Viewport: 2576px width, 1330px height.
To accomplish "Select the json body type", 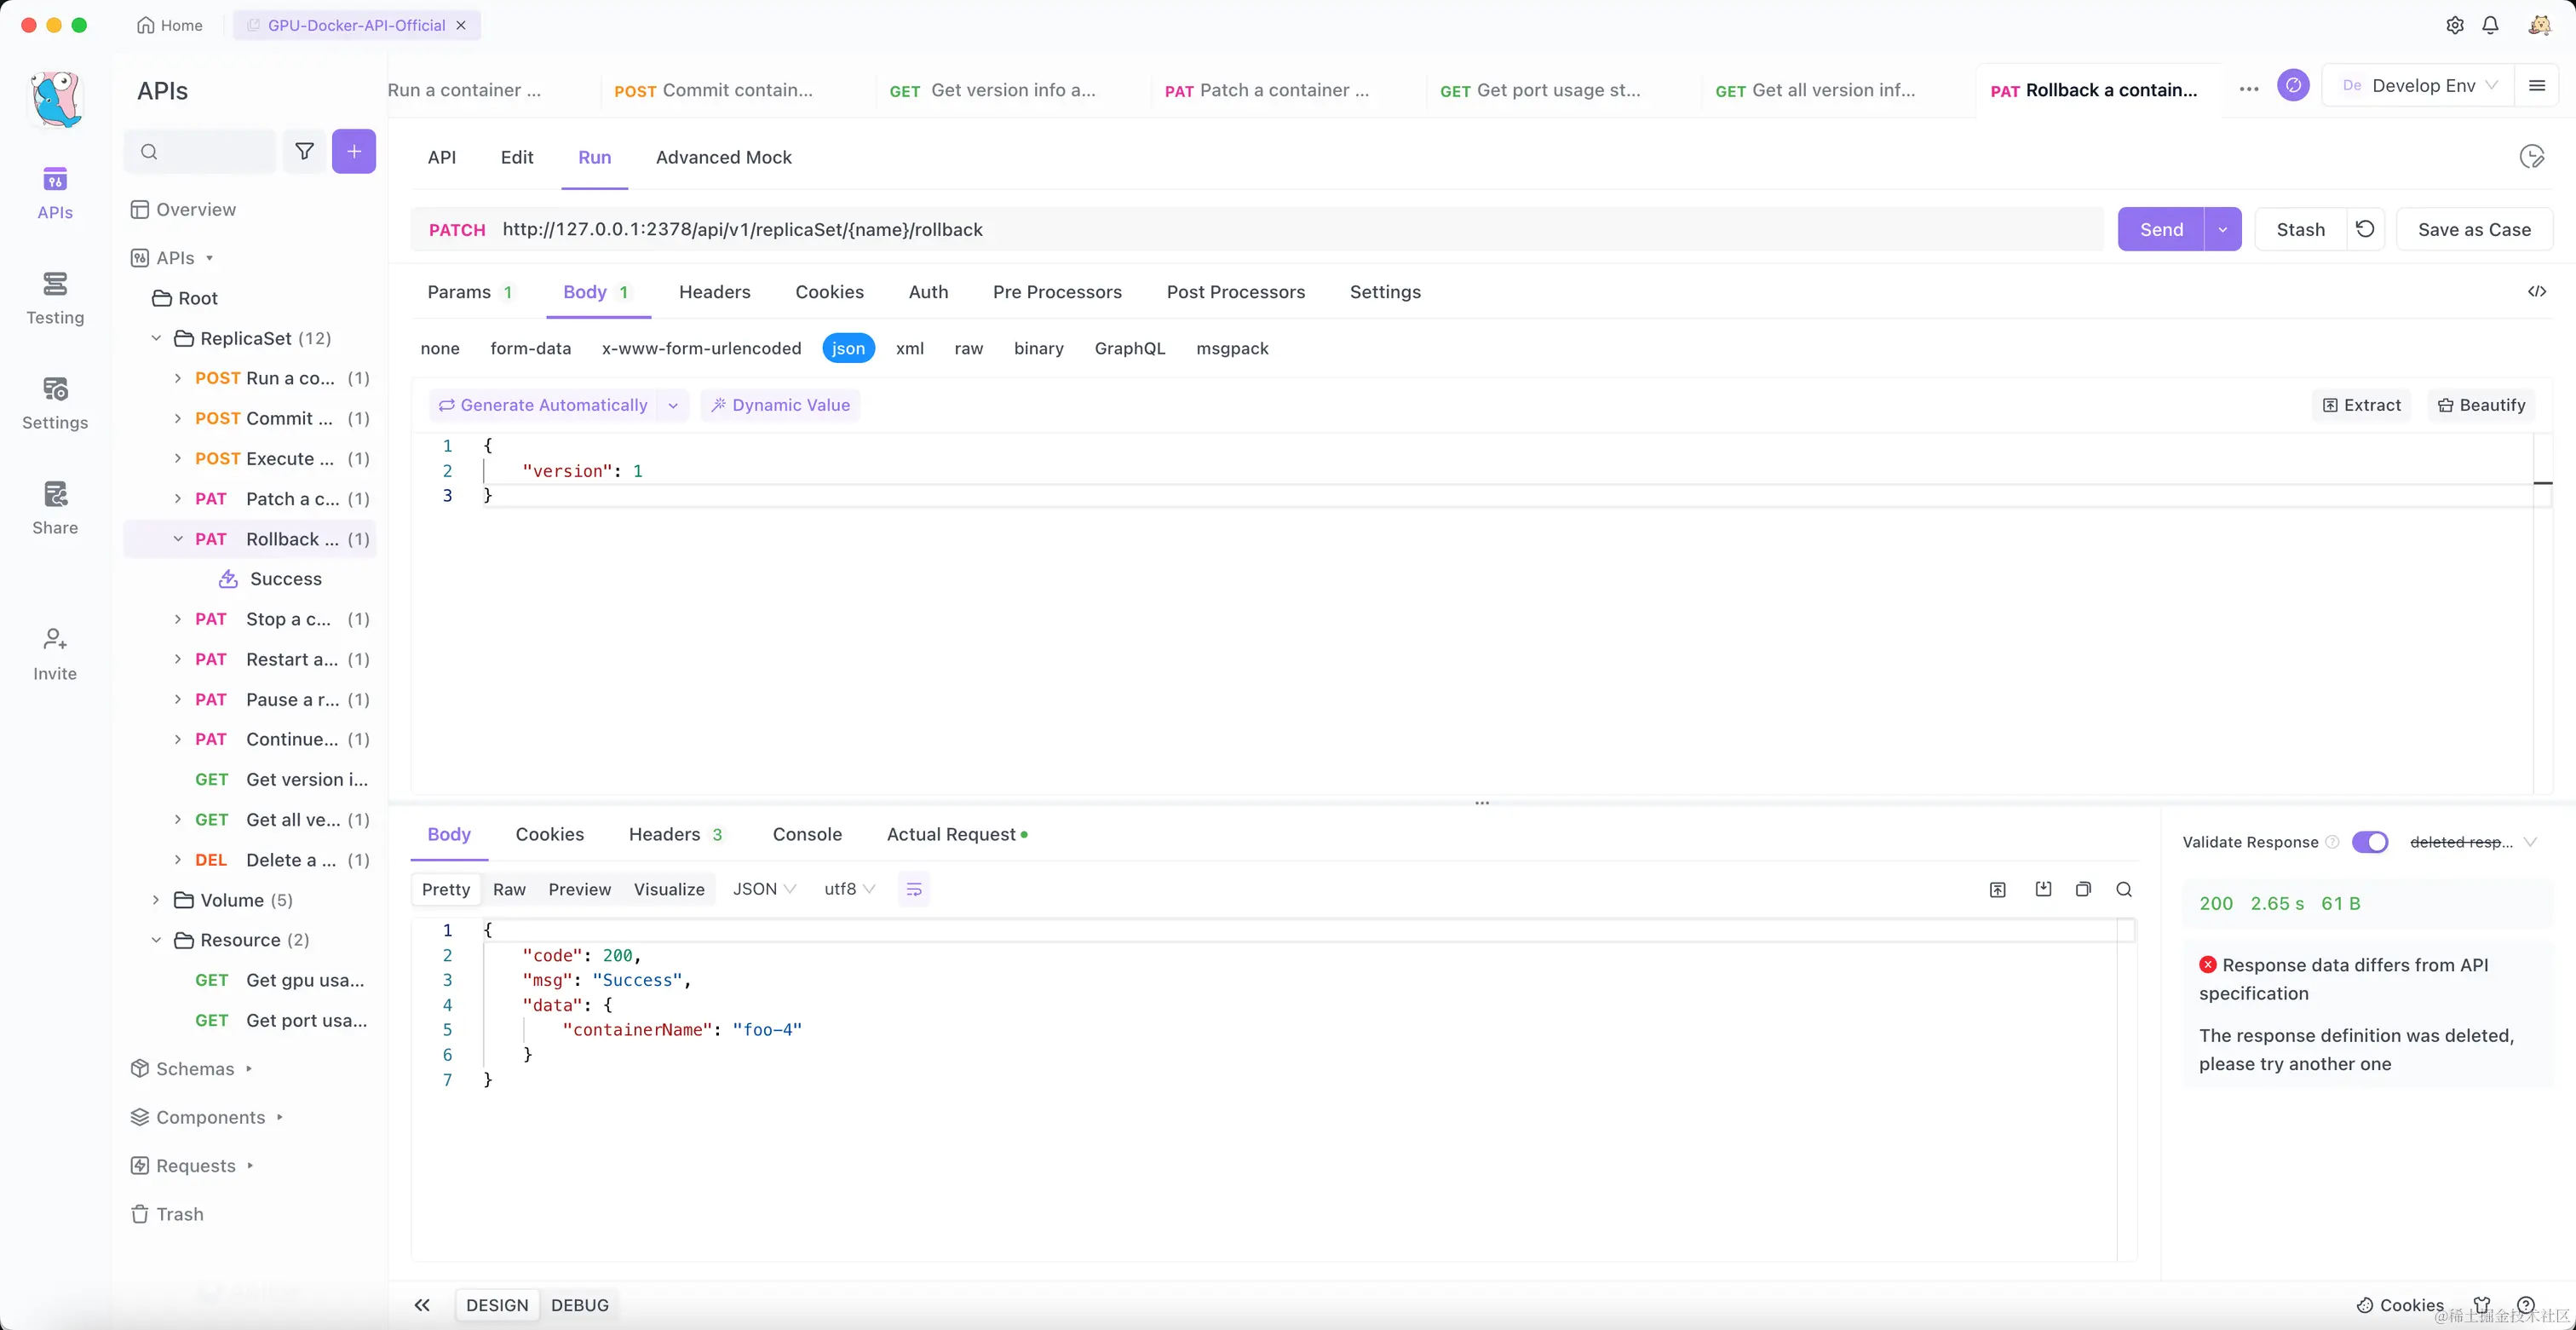I will tap(849, 348).
